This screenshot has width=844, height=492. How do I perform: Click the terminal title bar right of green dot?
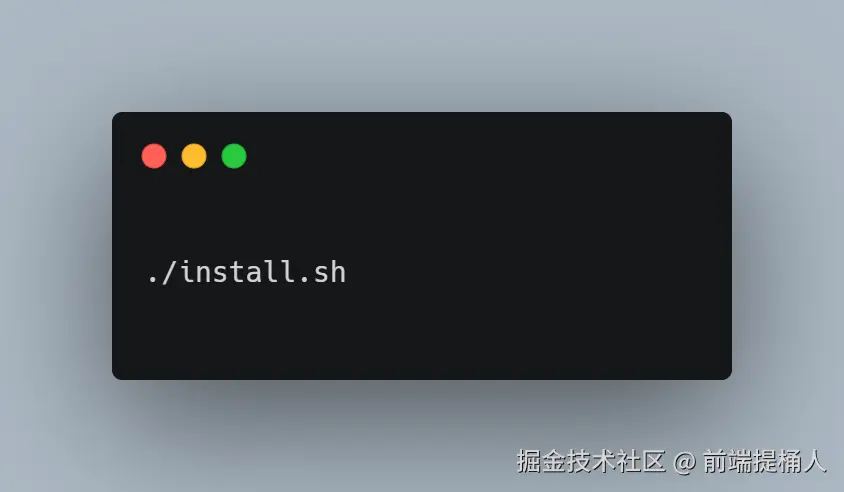pos(484,156)
